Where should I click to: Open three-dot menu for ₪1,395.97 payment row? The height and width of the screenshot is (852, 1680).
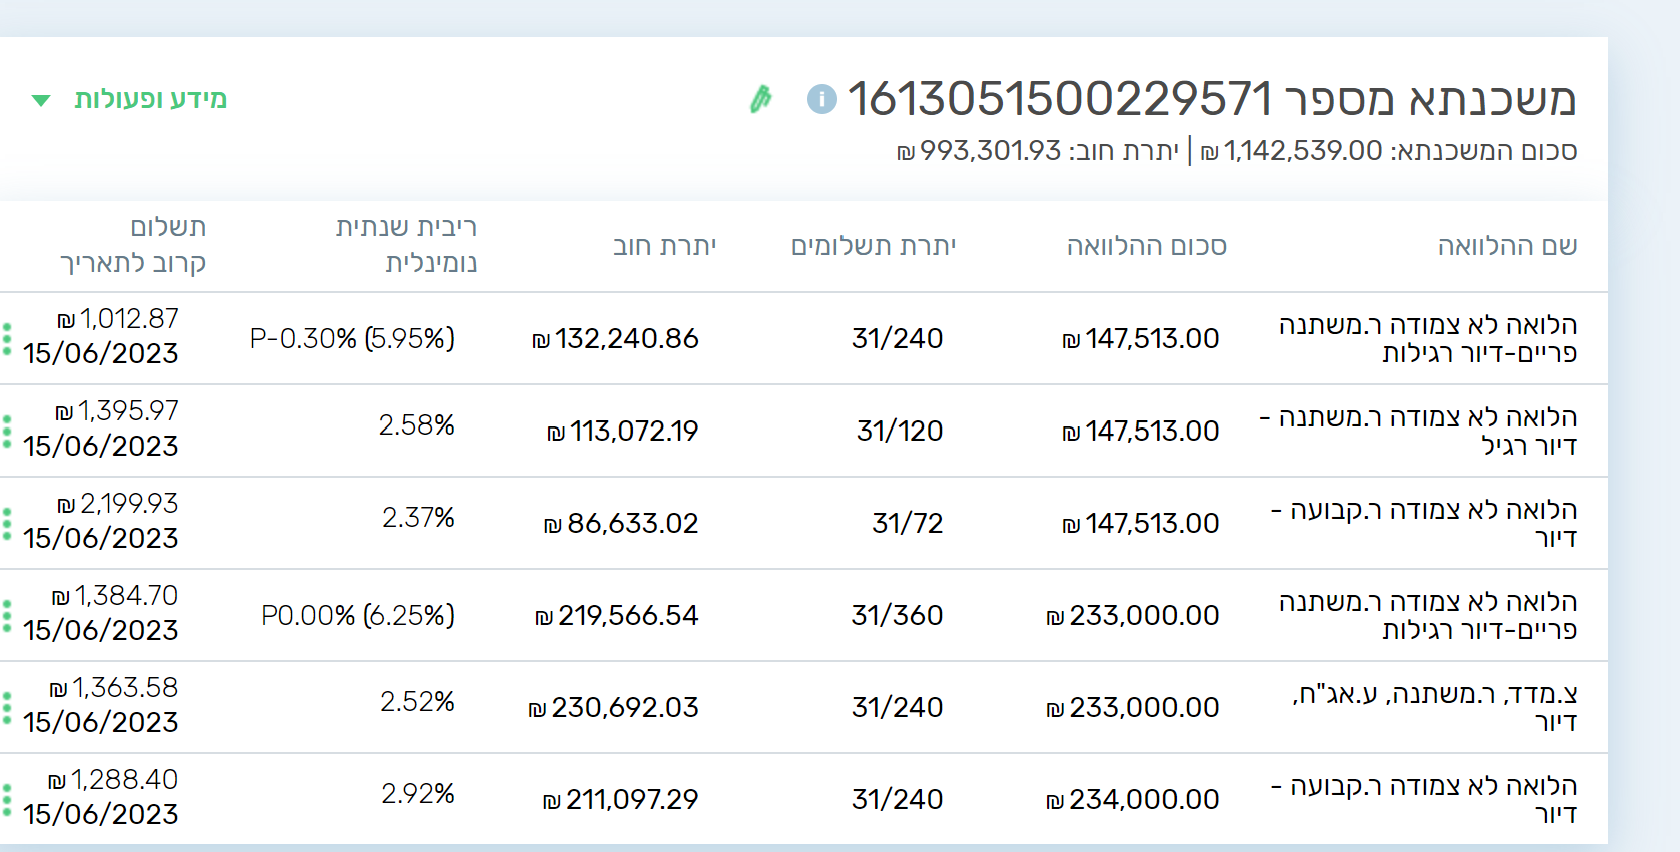7,431
